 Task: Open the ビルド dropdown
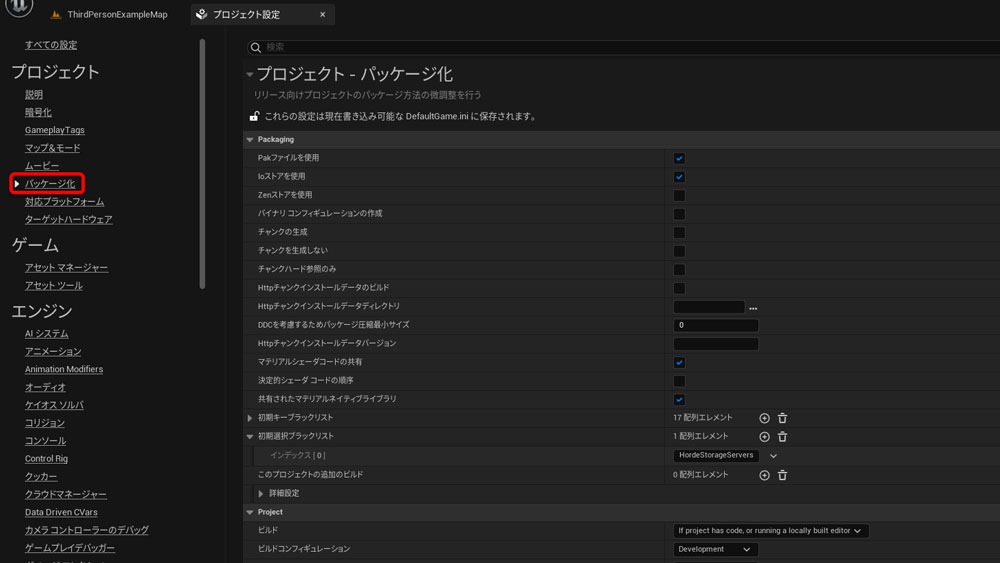(770, 530)
